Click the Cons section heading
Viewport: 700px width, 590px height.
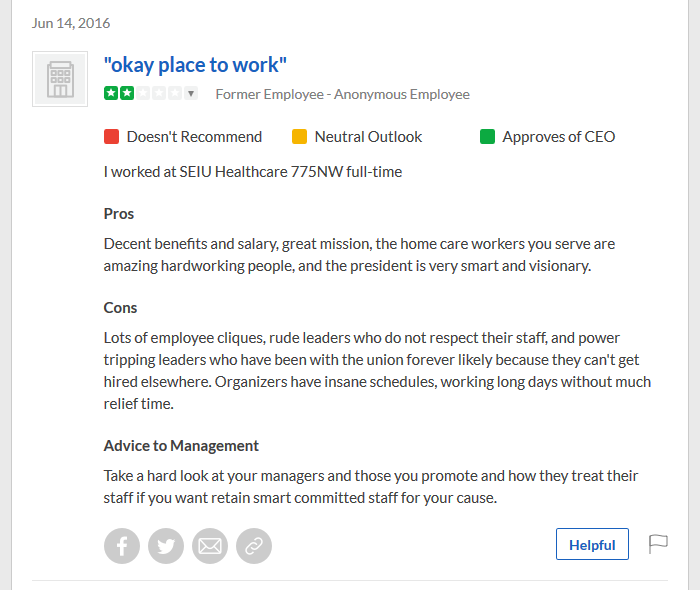pos(120,307)
